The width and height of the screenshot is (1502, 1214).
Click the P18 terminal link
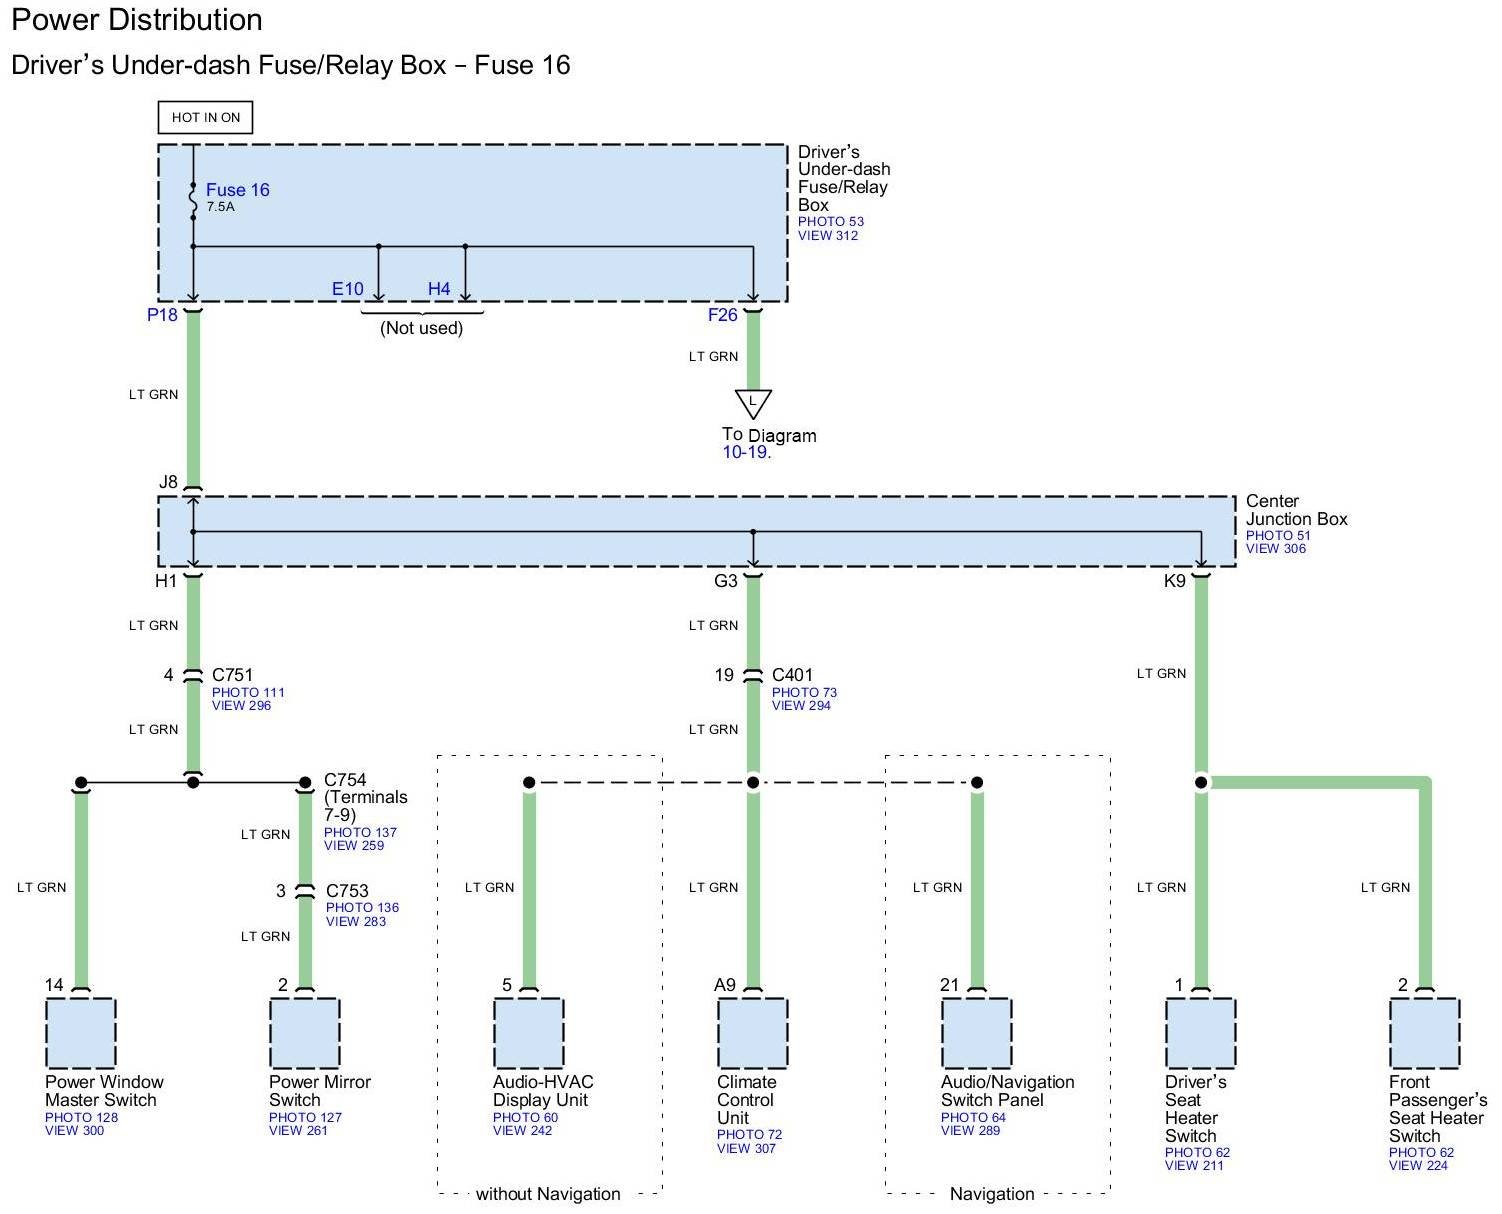pos(162,315)
